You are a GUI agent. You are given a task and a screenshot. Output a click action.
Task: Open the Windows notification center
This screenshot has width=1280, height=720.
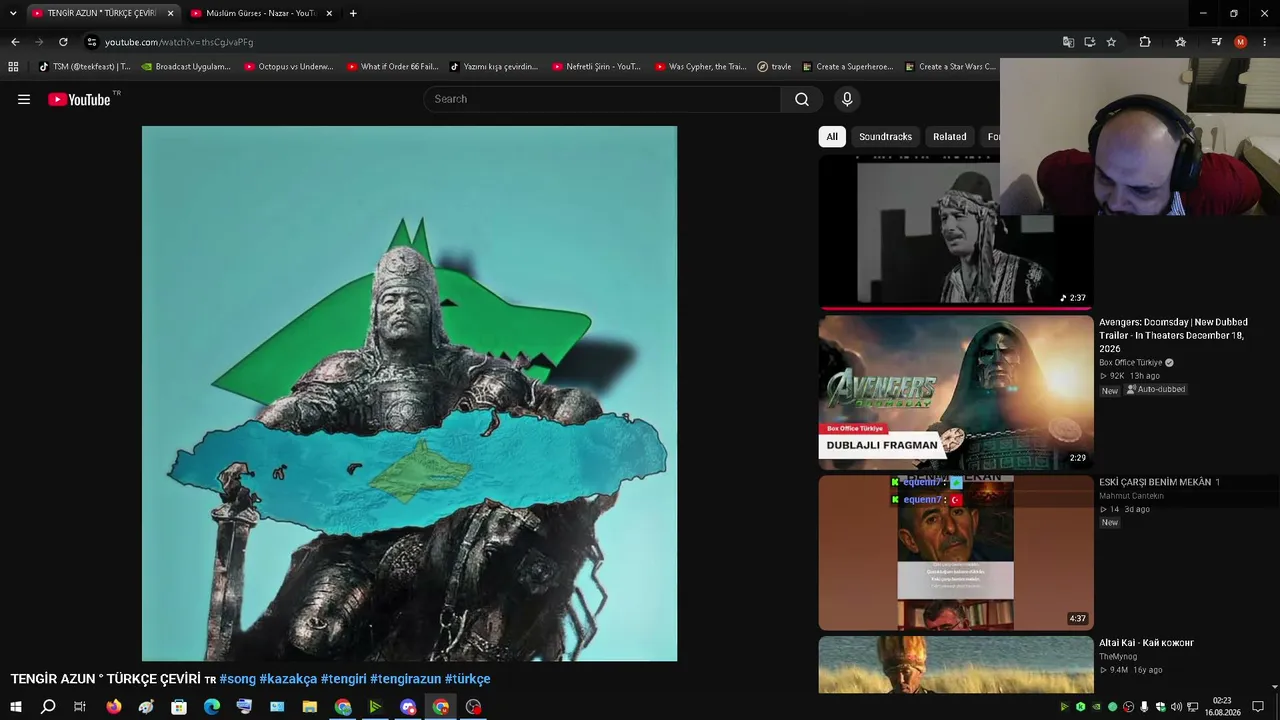(1258, 707)
